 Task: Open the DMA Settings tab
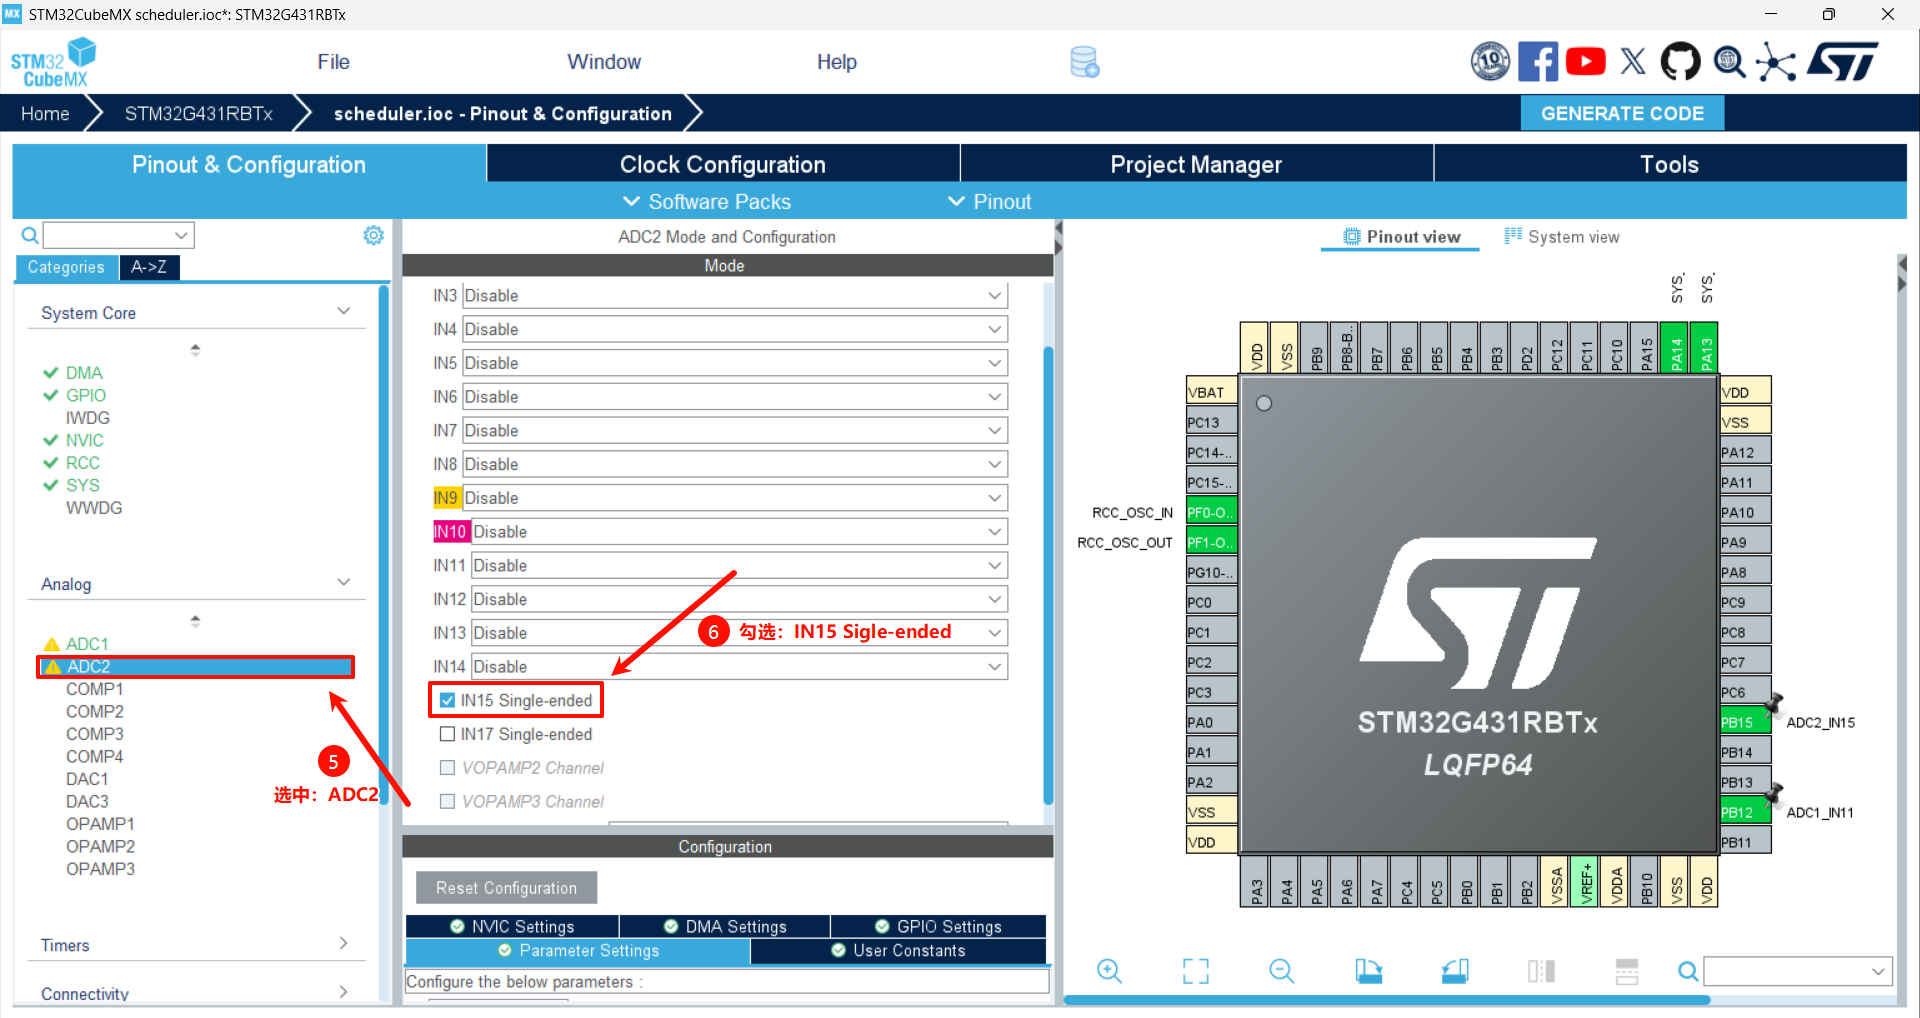(725, 927)
